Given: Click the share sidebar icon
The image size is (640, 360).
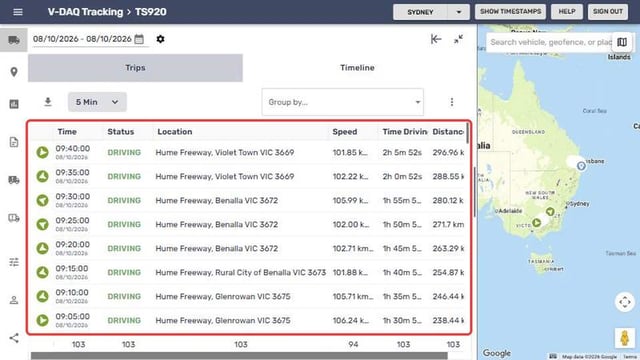Looking at the screenshot, I should [x=14, y=338].
